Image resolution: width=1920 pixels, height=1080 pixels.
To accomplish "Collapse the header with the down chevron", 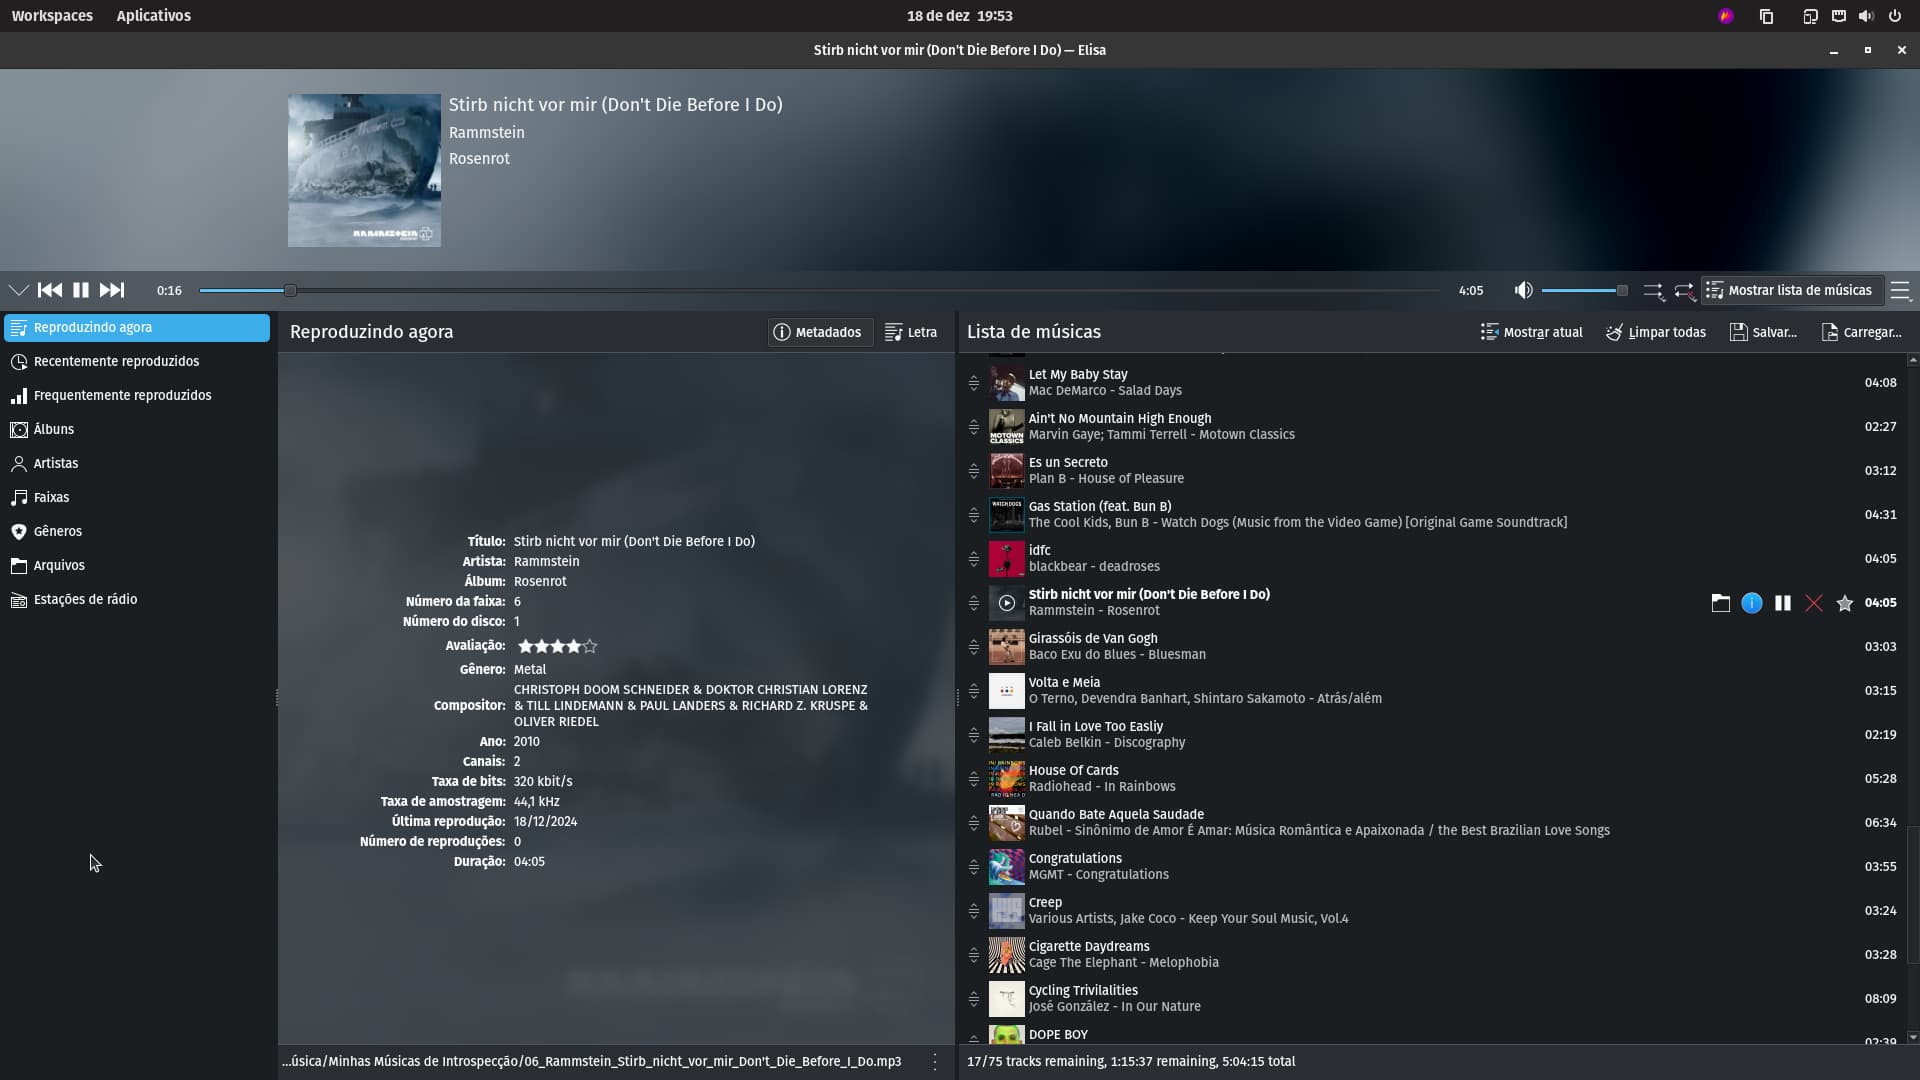I will pyautogui.click(x=18, y=290).
